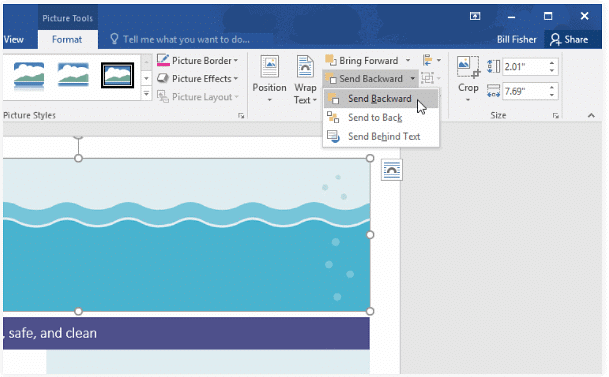Choose the black-framed picture style thumbnail
Image resolution: width=609 pixels, height=377 pixels.
(117, 75)
